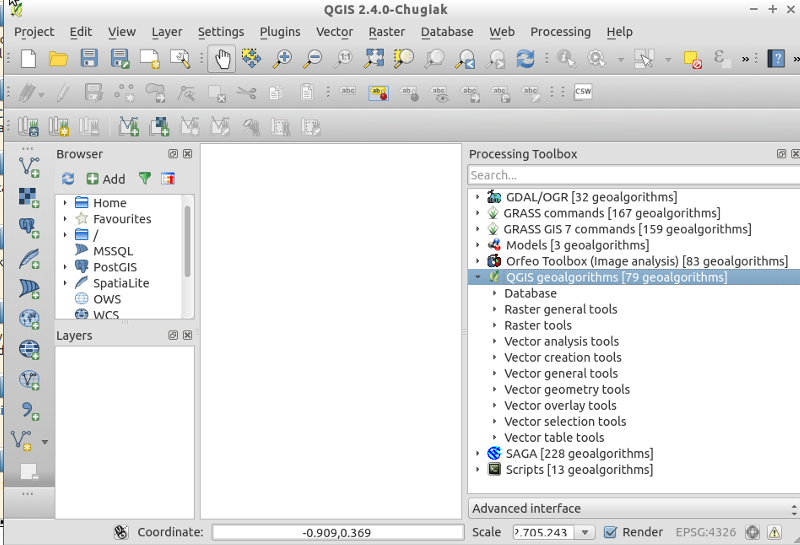Click the highlighted pin labels icon
This screenshot has width=800, height=545.
click(379, 92)
